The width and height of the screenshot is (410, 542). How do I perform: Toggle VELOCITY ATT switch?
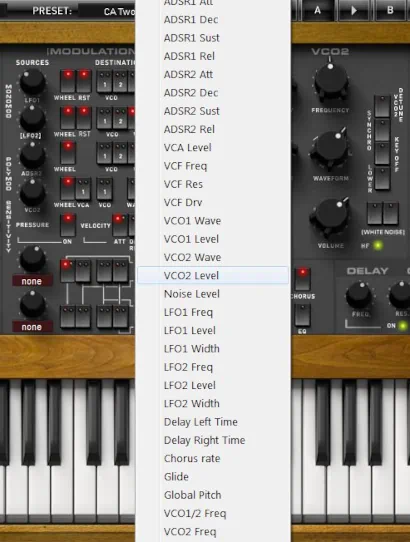[120, 225]
